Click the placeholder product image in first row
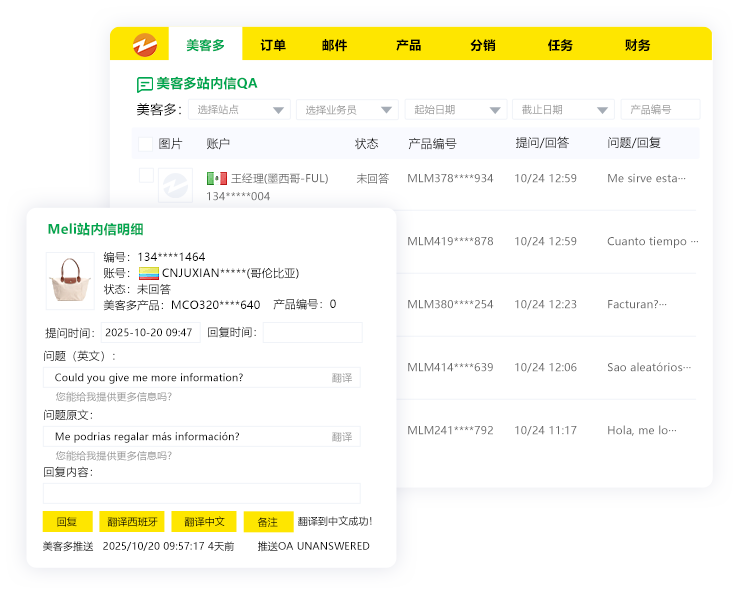The image size is (740, 590). click(176, 186)
